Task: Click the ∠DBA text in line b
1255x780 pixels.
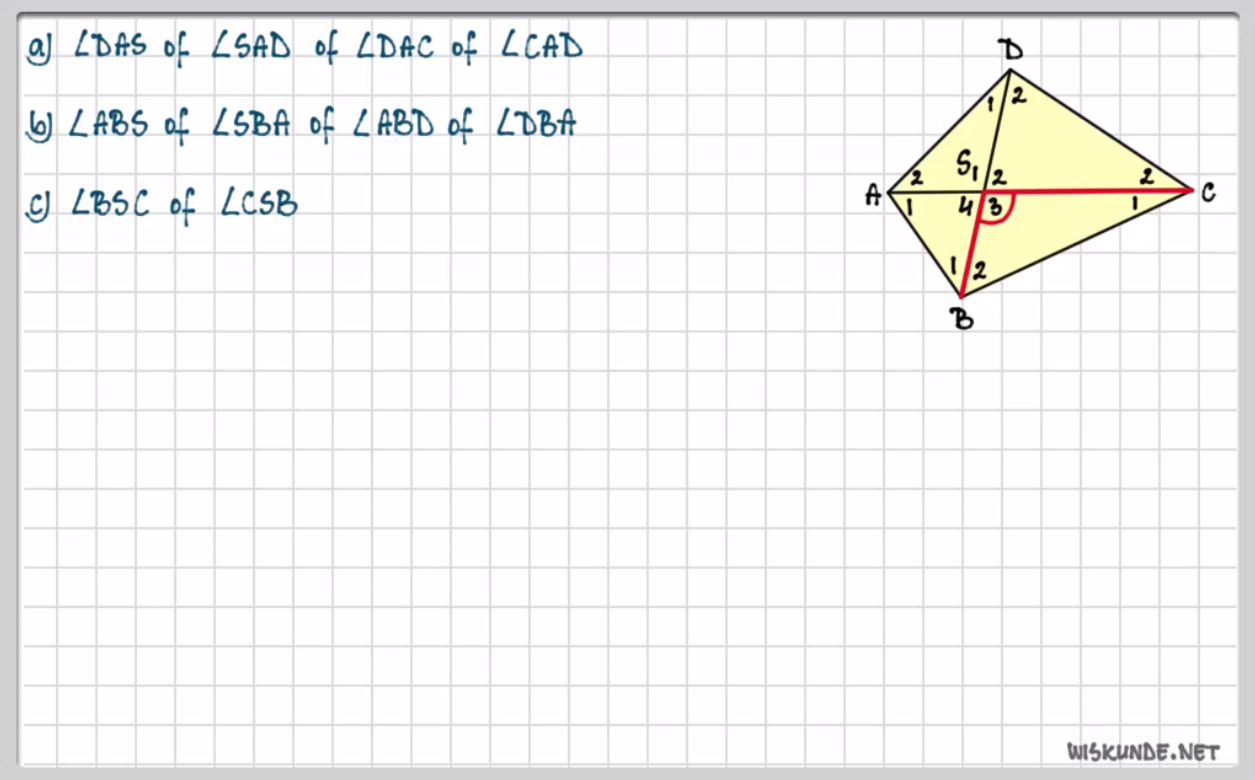Action: coord(536,124)
